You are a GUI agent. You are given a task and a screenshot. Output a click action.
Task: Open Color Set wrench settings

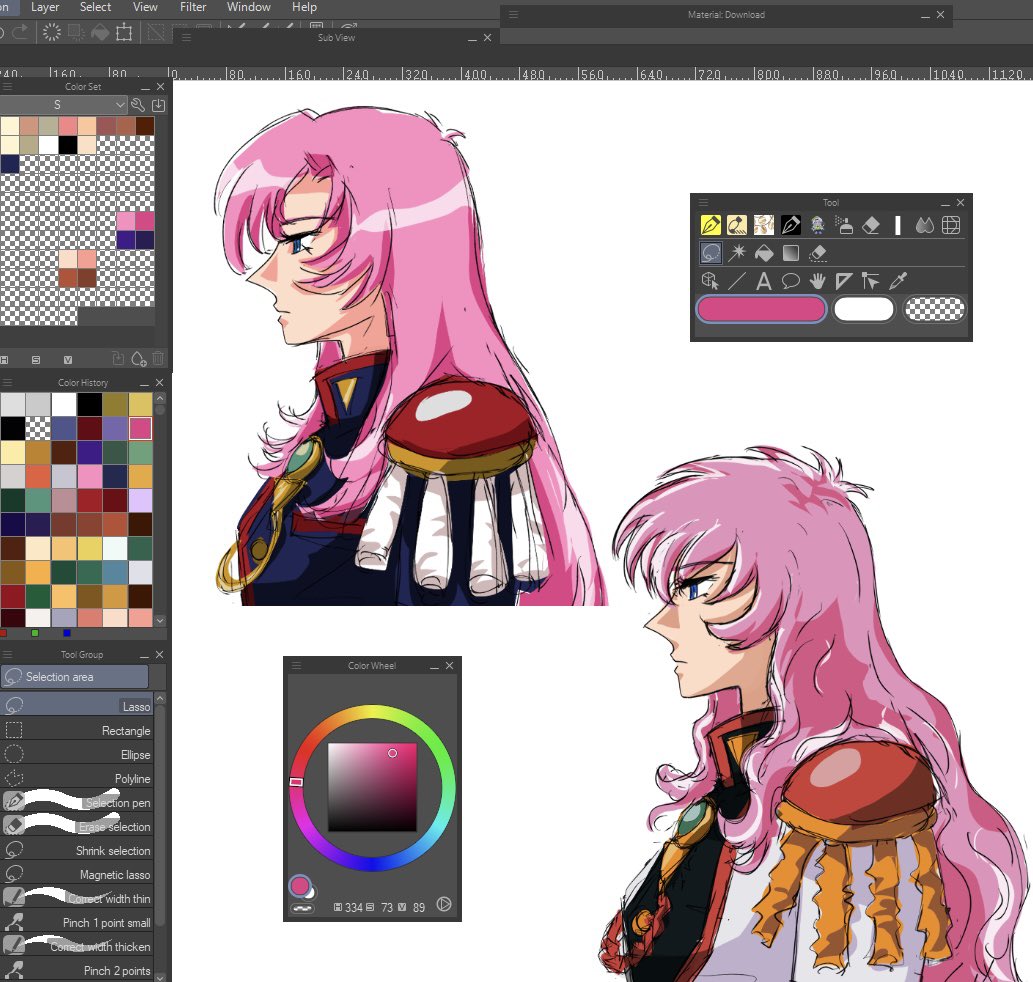click(x=138, y=105)
